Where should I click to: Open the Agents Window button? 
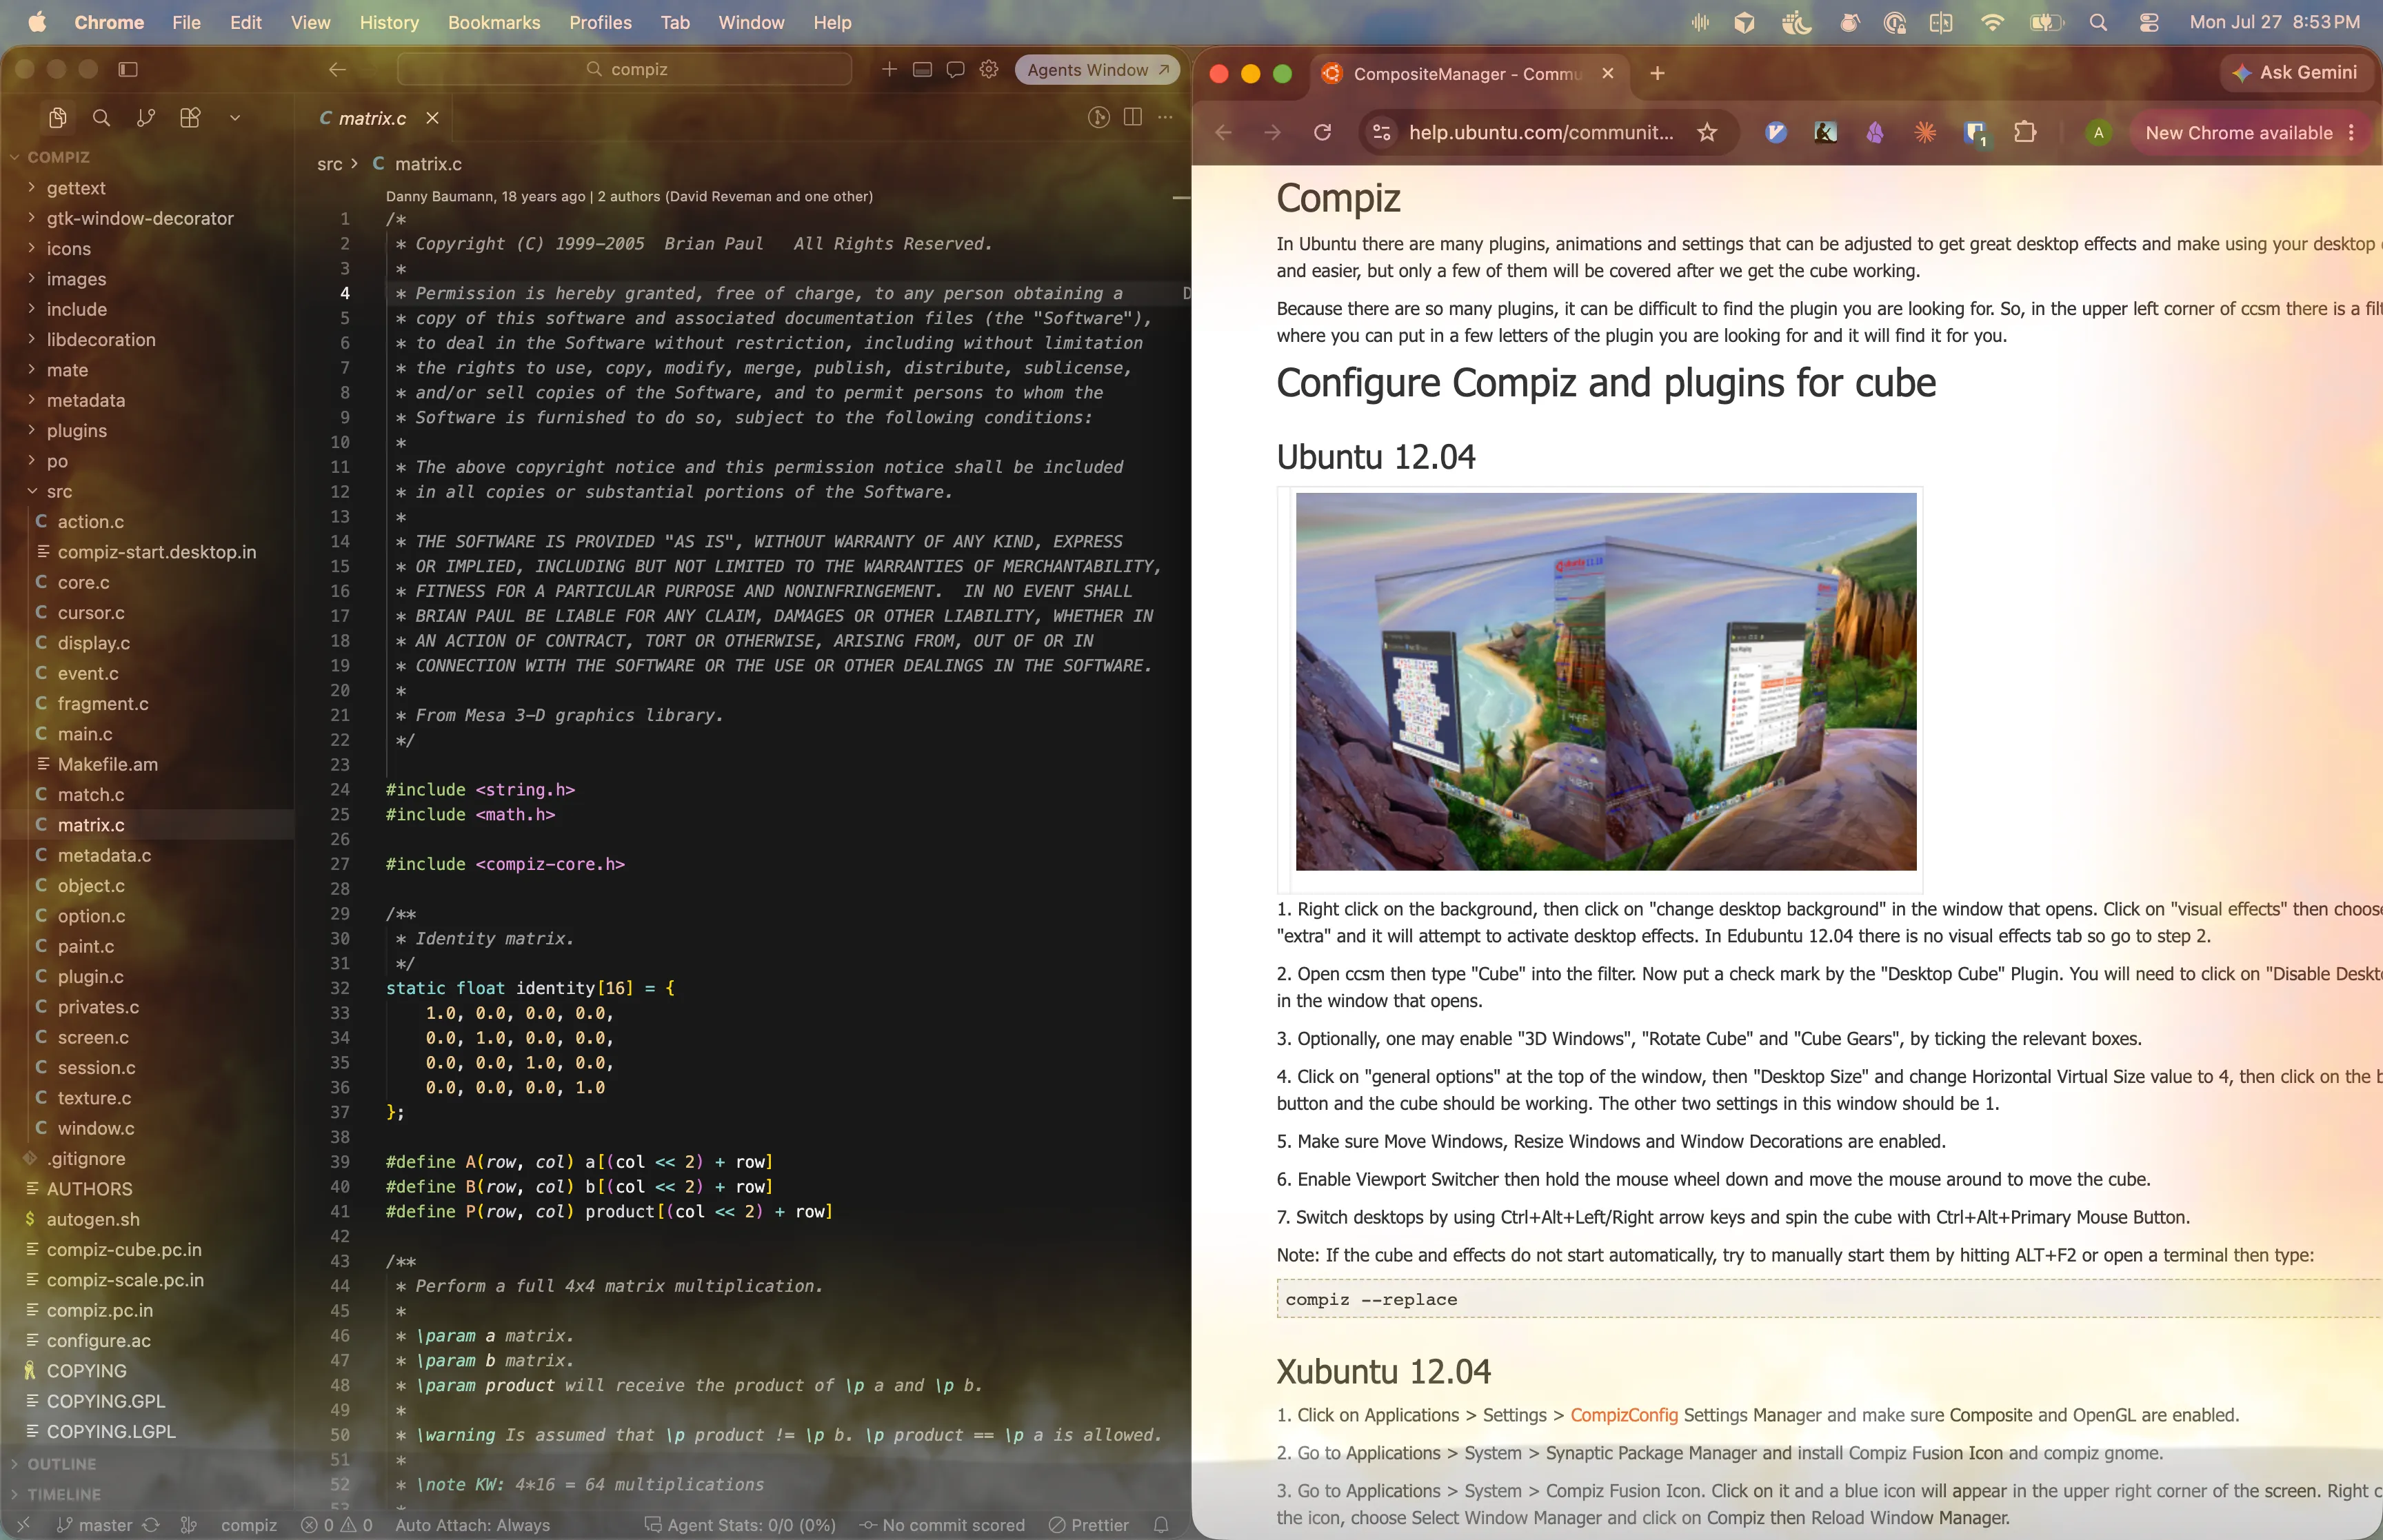pos(1097,70)
